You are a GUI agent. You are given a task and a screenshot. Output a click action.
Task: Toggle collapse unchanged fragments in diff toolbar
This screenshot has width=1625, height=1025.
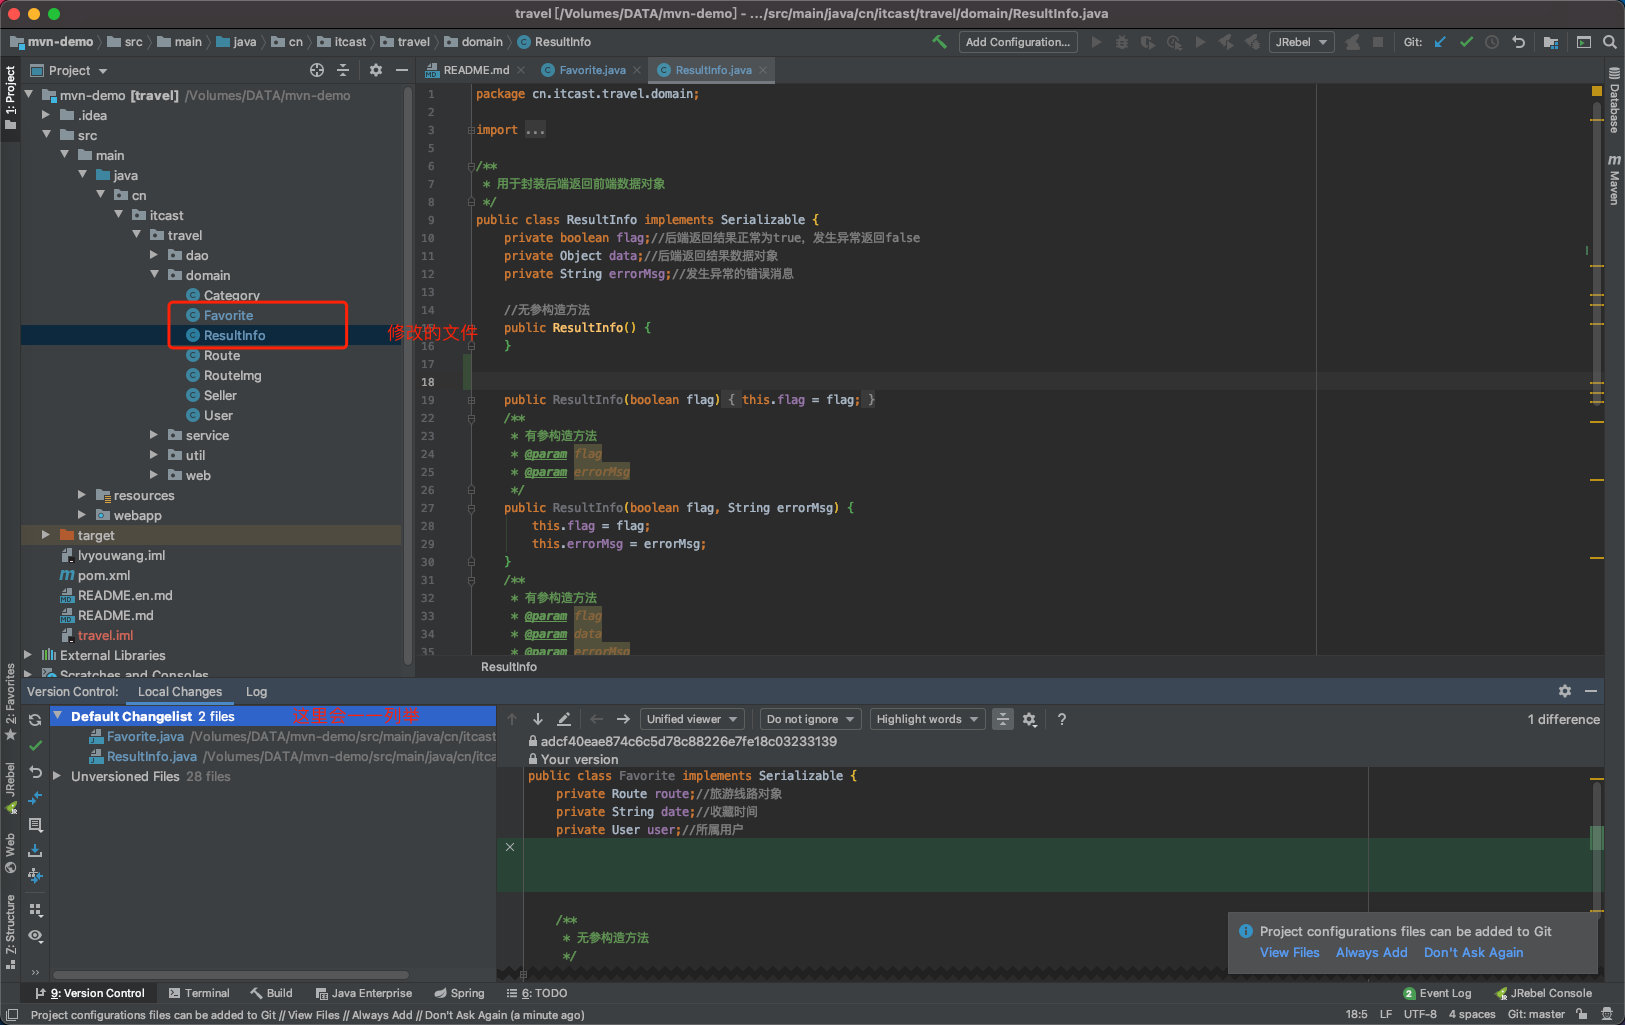[x=1003, y=719]
